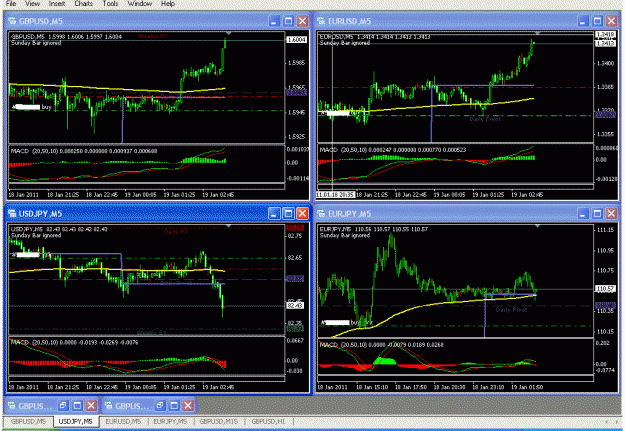Close the GBPUSD,M5 chart window
625x431 pixels.
(x=303, y=21)
